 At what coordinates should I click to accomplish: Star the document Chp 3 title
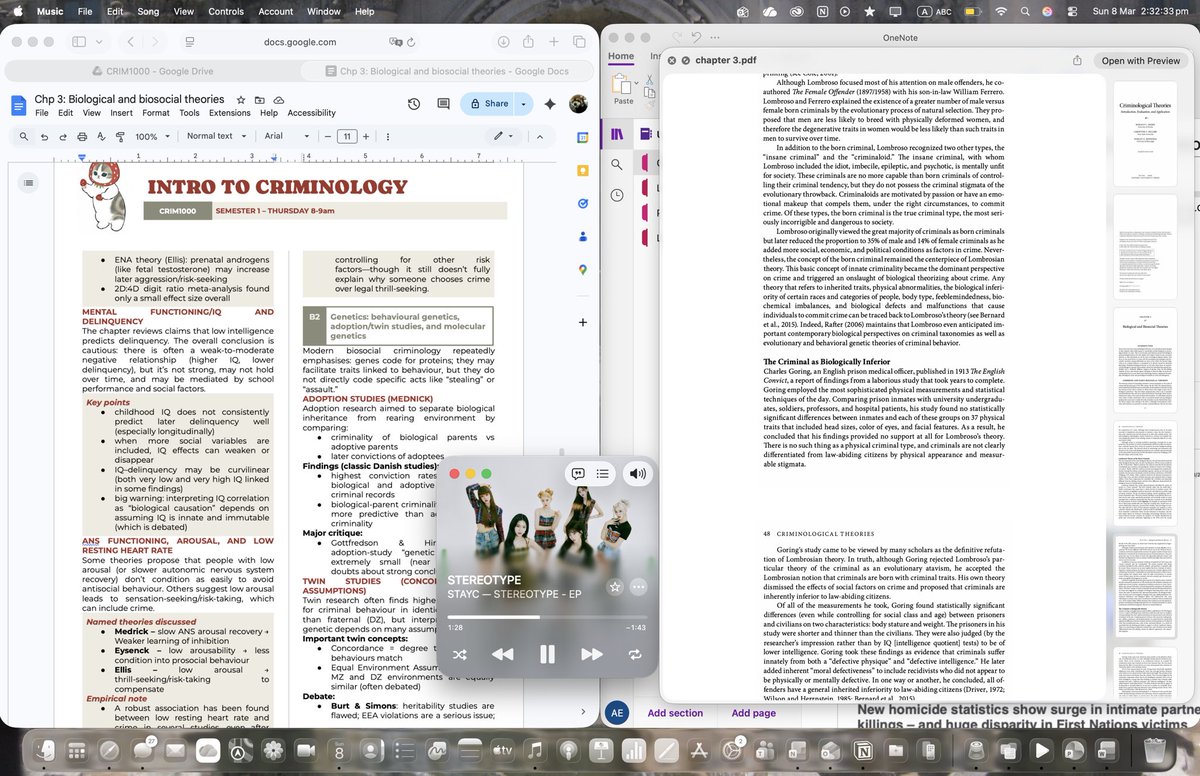pos(241,99)
